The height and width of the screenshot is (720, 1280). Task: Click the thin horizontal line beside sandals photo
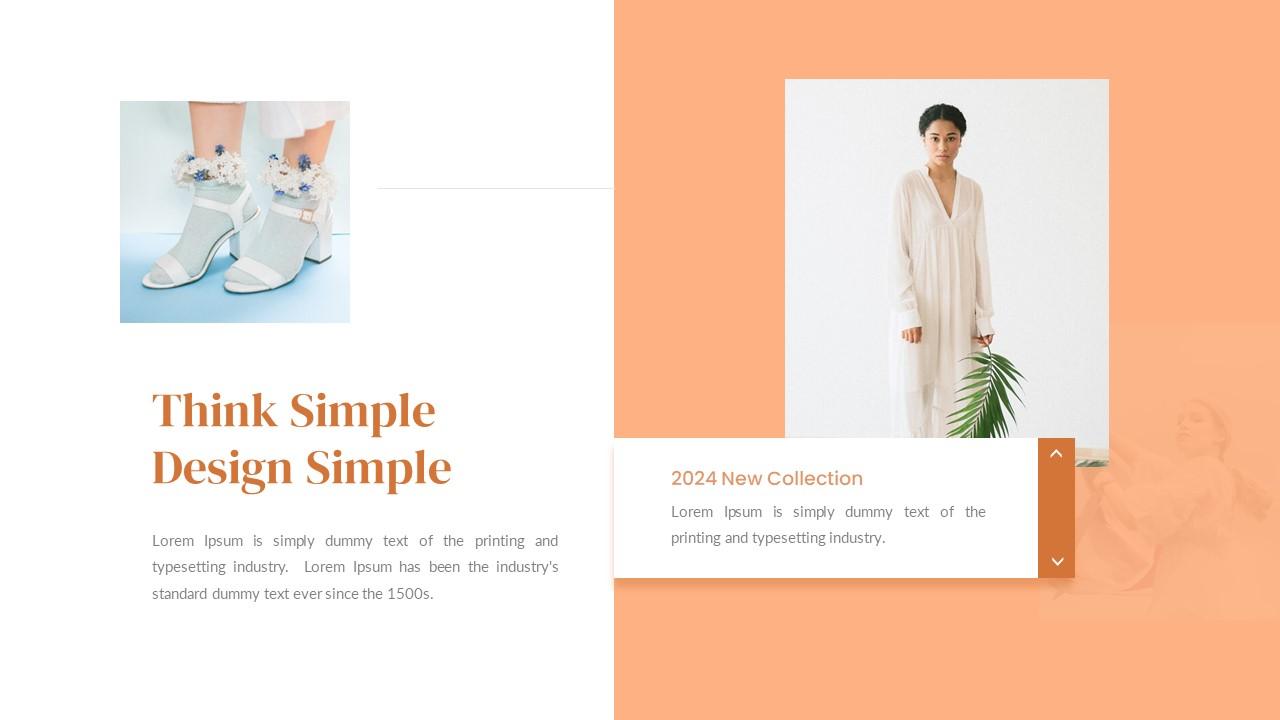click(x=495, y=188)
